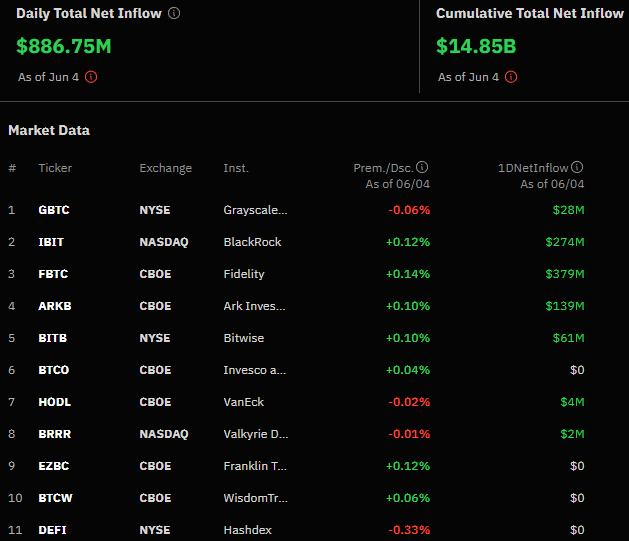Click the WisdomTr... institution name
Viewport: 629px width, 541px height.
tap(256, 498)
